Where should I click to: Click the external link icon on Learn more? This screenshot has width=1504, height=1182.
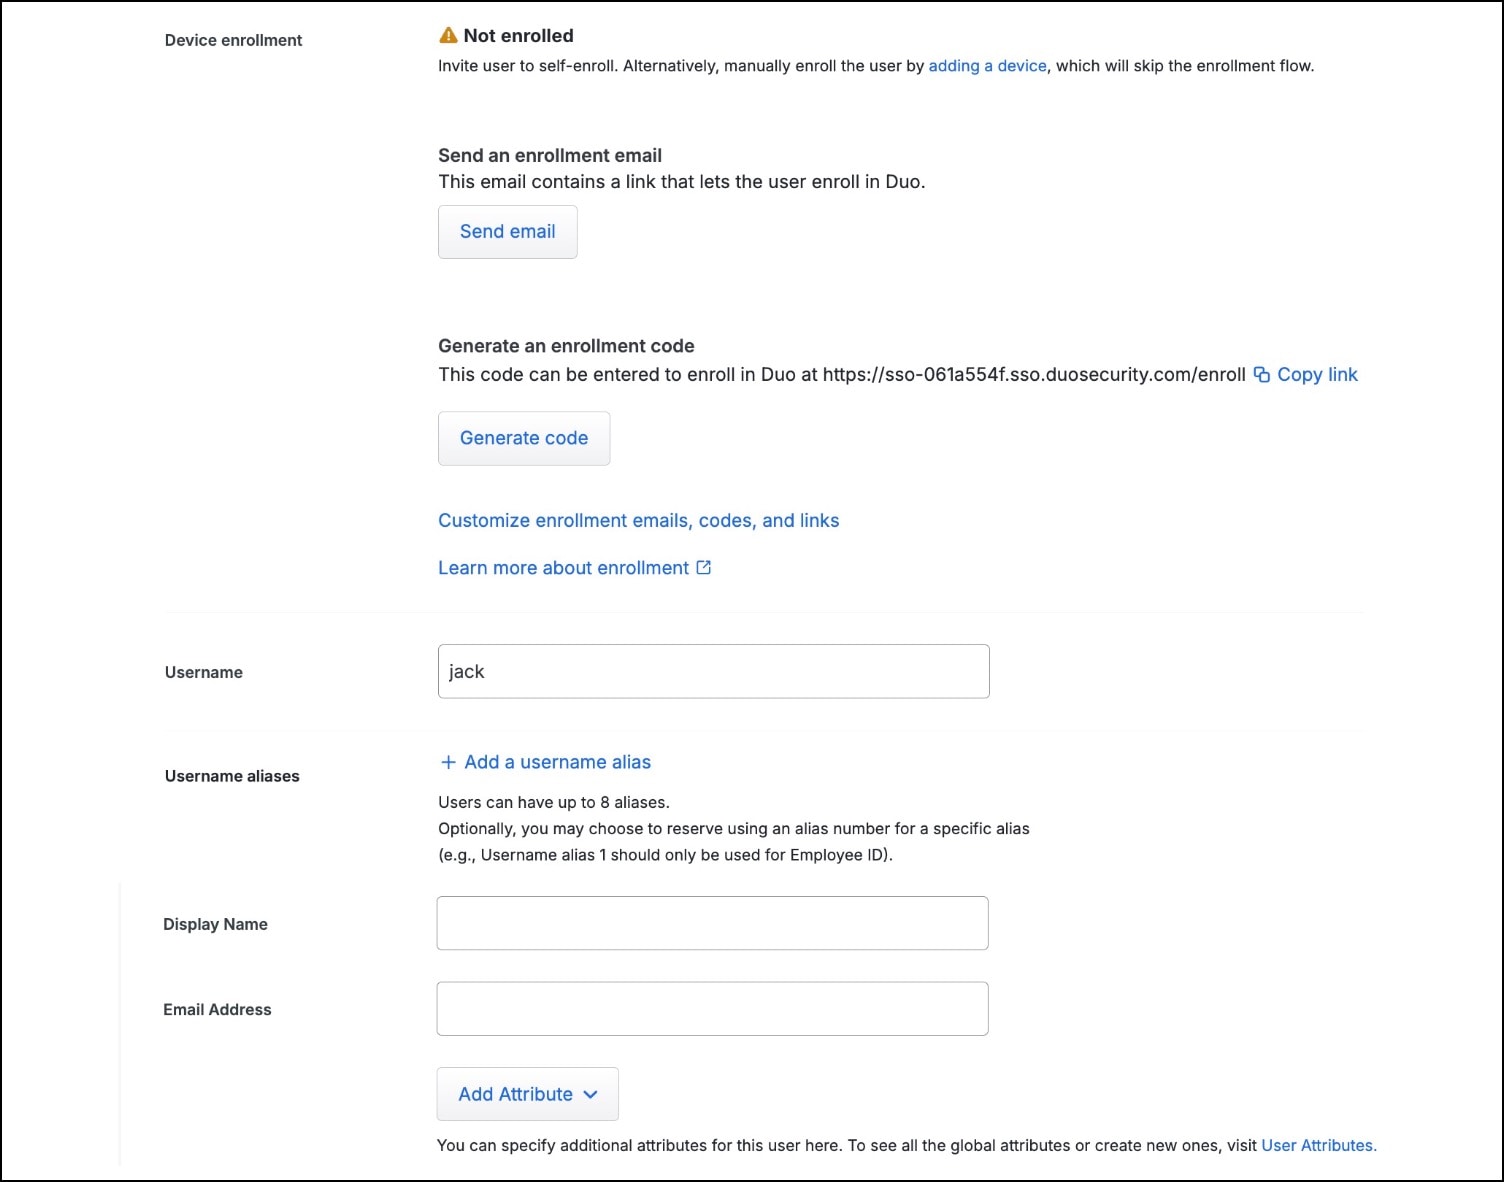point(704,567)
